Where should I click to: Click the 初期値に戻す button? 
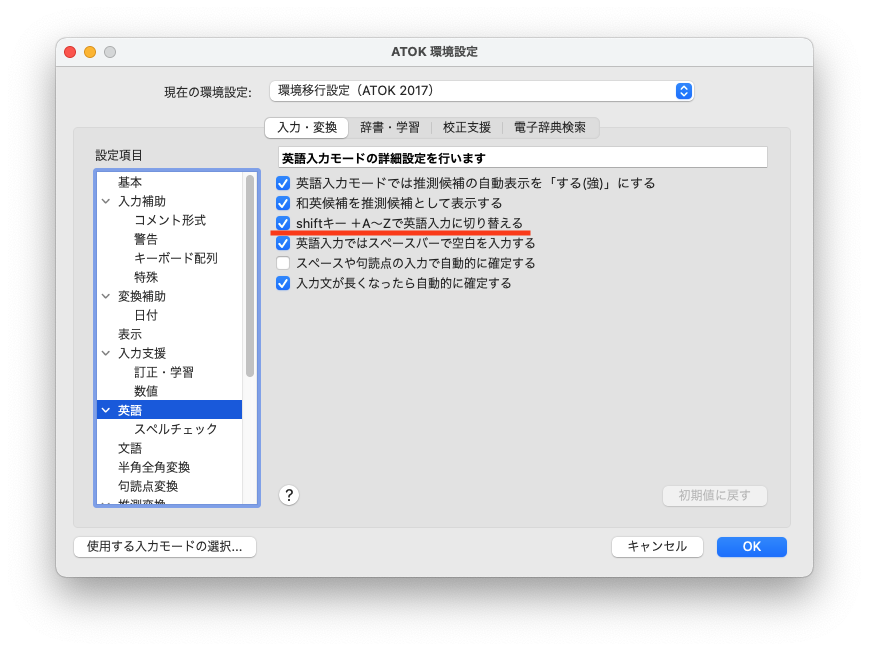tap(715, 495)
